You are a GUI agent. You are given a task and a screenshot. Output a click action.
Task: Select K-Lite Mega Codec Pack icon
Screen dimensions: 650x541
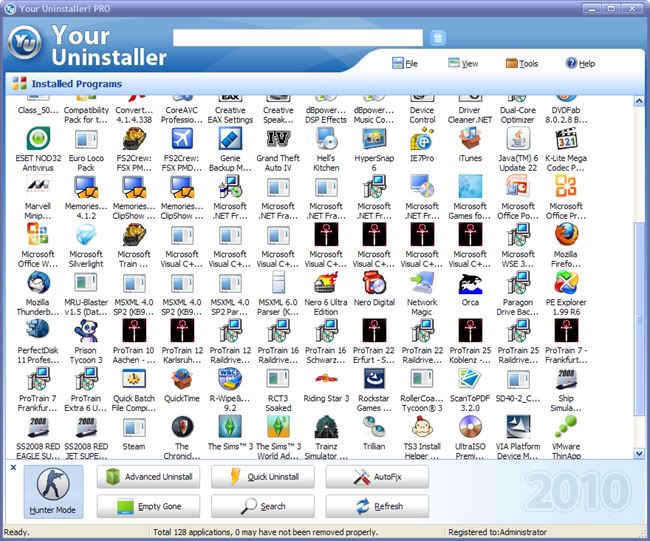click(x=566, y=138)
